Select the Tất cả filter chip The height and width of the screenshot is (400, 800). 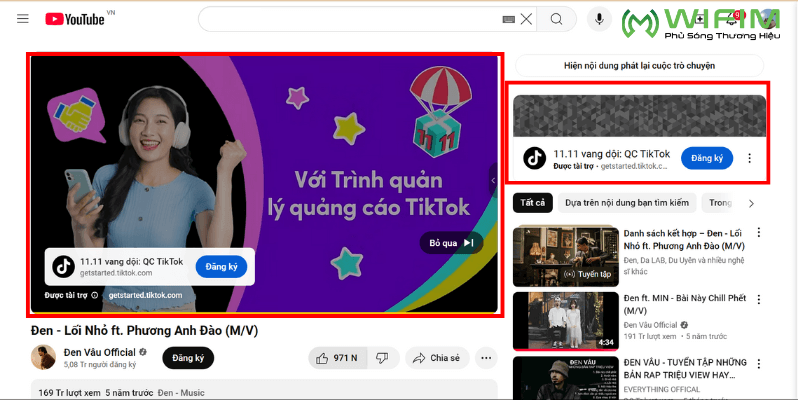533,203
